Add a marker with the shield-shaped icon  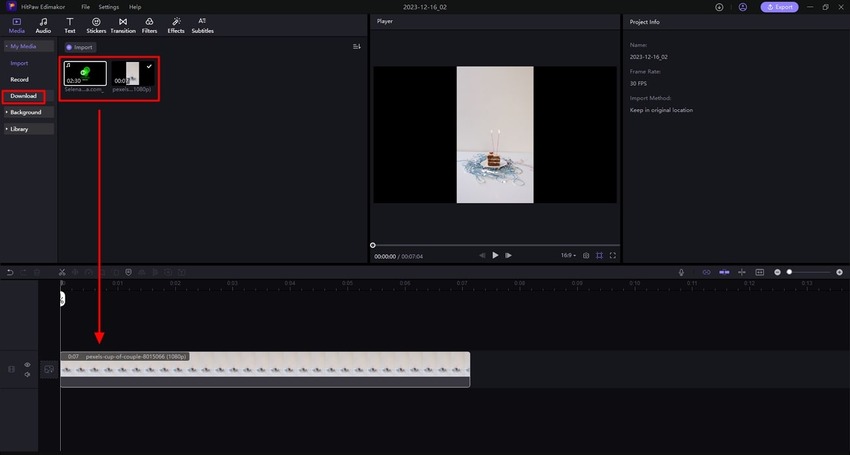128,272
